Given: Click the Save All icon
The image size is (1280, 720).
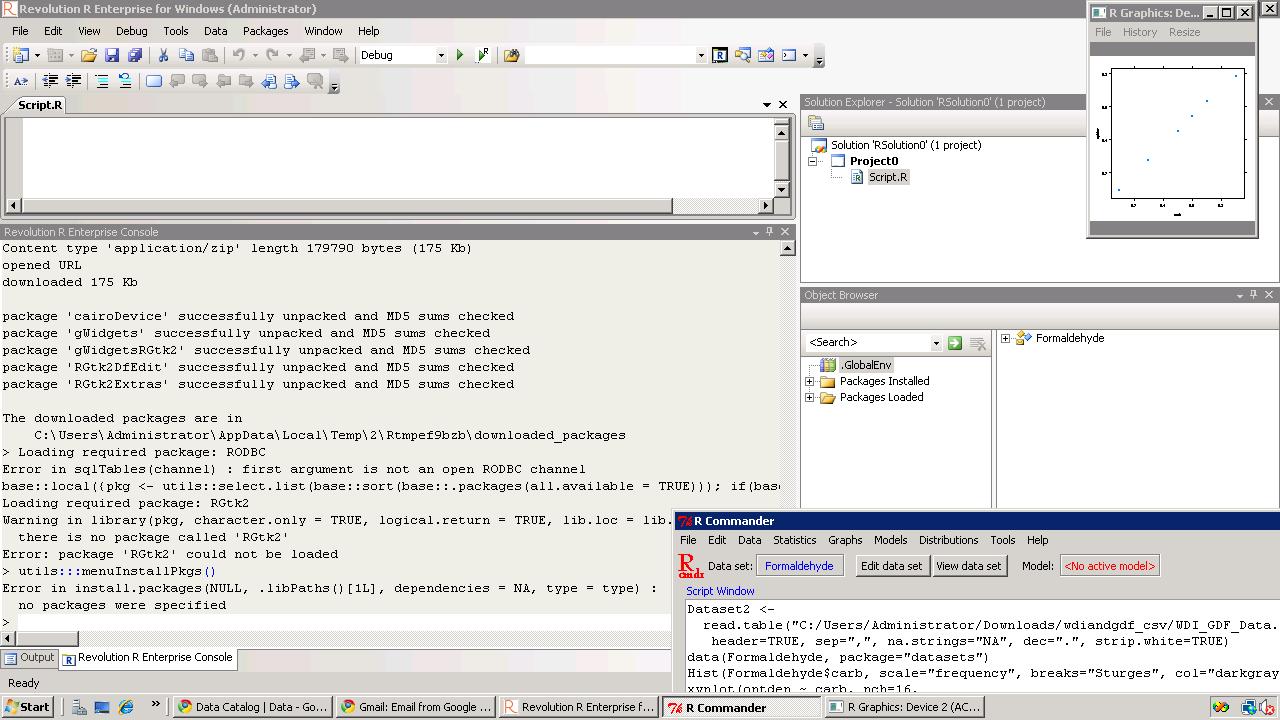Looking at the screenshot, I should tap(135, 56).
